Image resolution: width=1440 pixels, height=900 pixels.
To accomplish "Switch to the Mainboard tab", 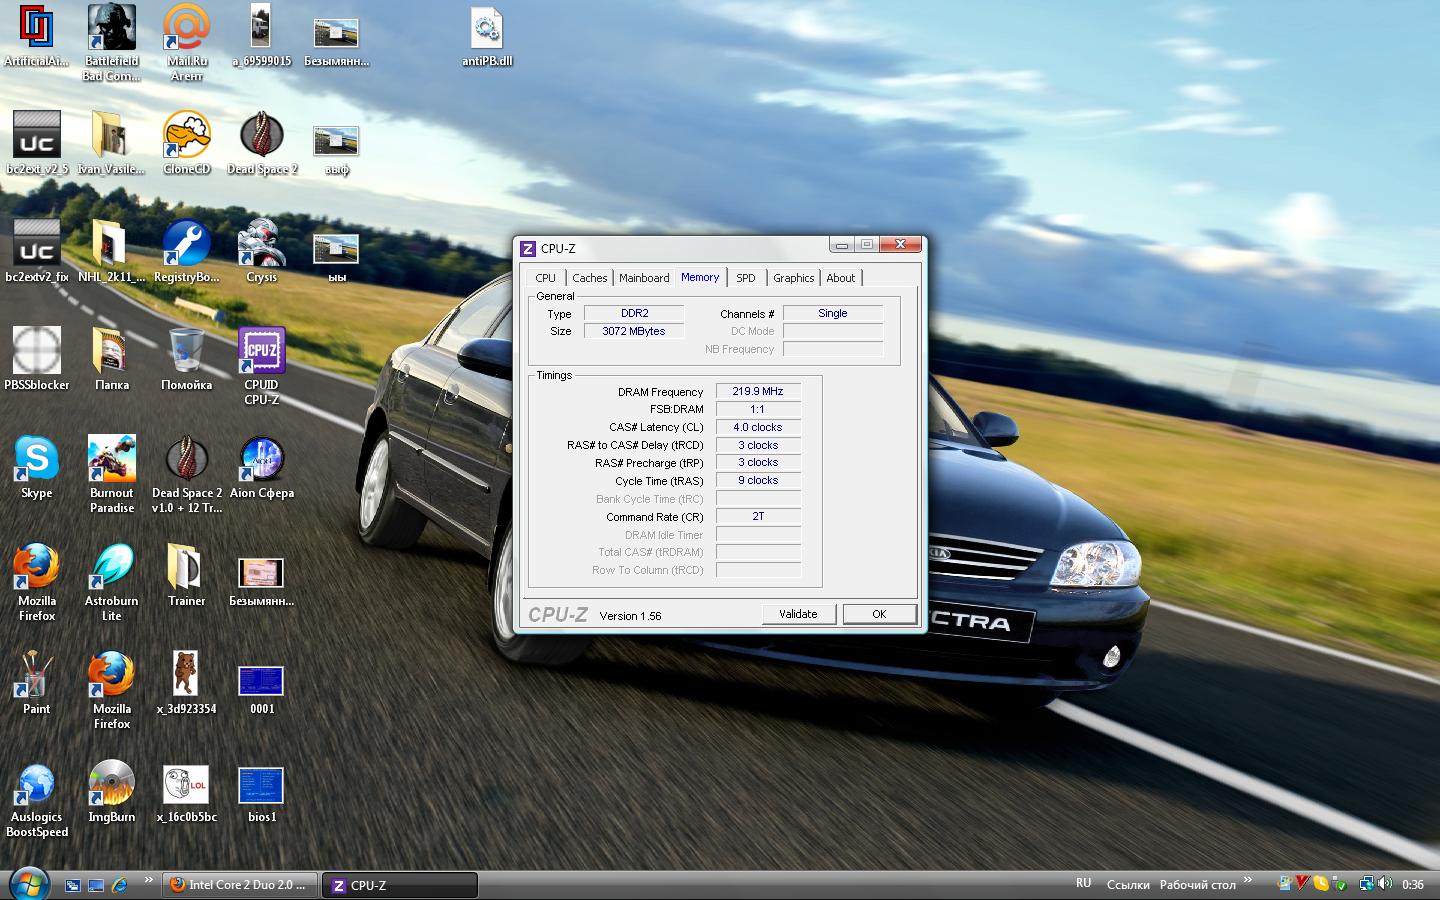I will click(x=644, y=278).
